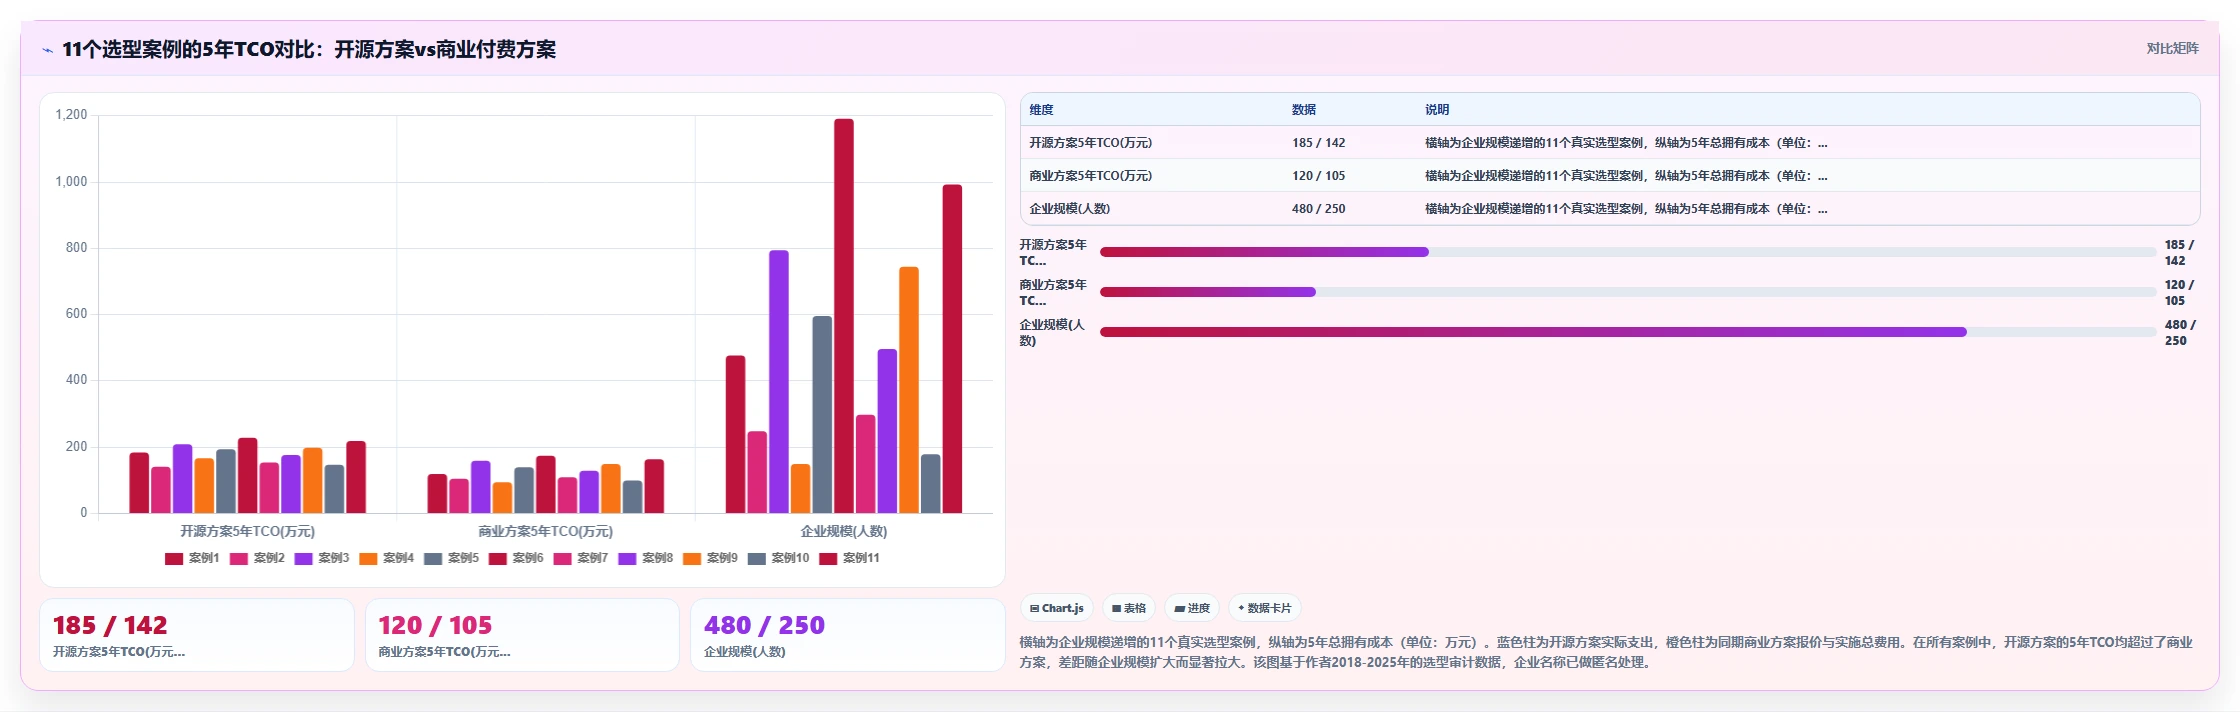
Task: Click the tallest 案例6 bar in 企业规模
Action: (x=844, y=316)
